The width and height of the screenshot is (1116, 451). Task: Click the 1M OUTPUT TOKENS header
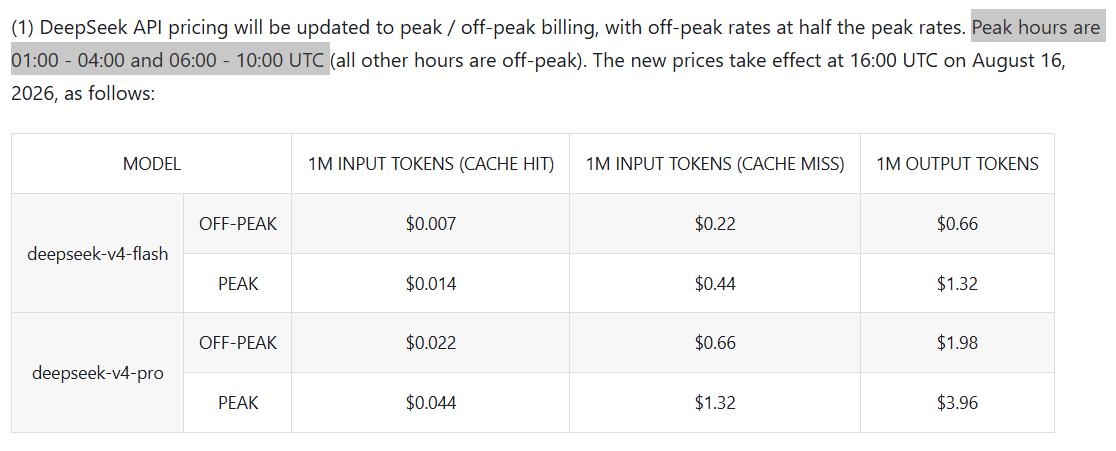pos(957,164)
